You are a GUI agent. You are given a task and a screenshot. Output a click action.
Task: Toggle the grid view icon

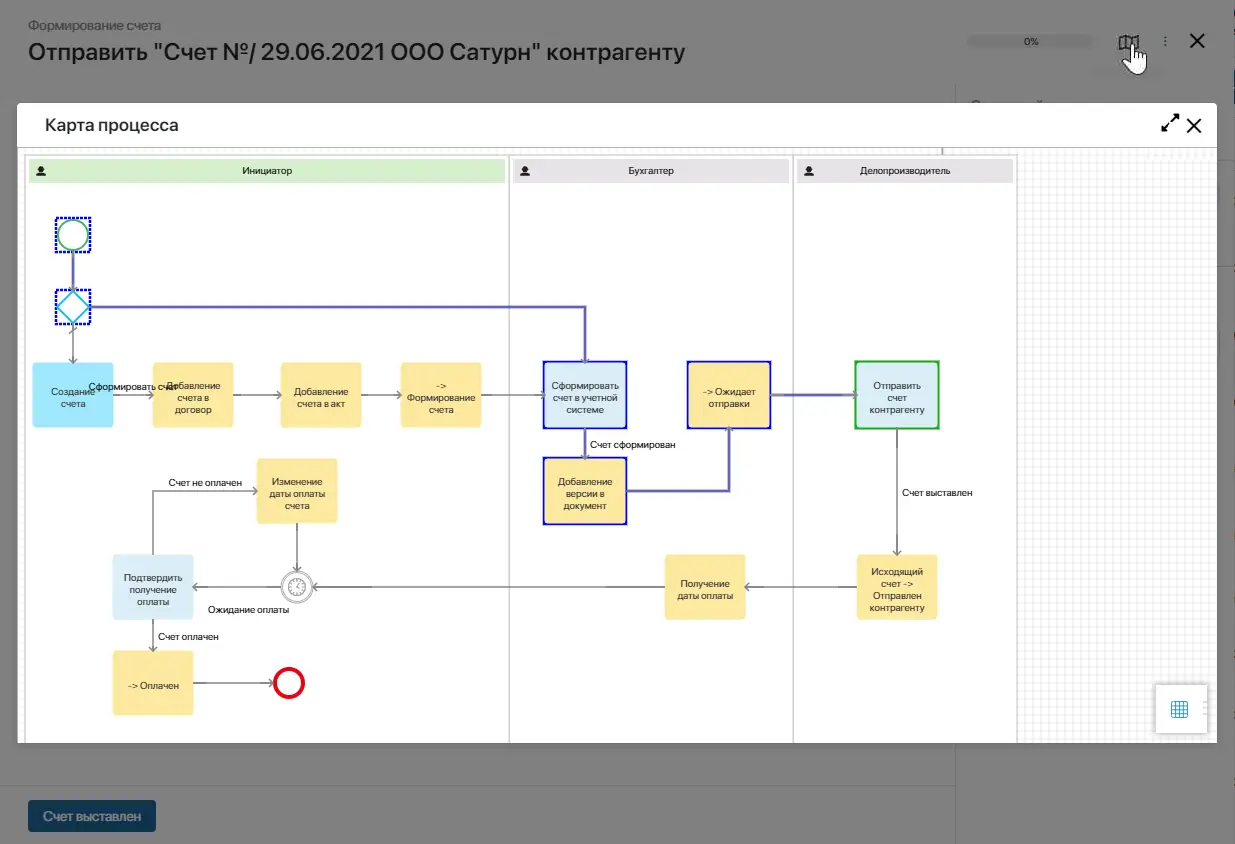(1179, 709)
